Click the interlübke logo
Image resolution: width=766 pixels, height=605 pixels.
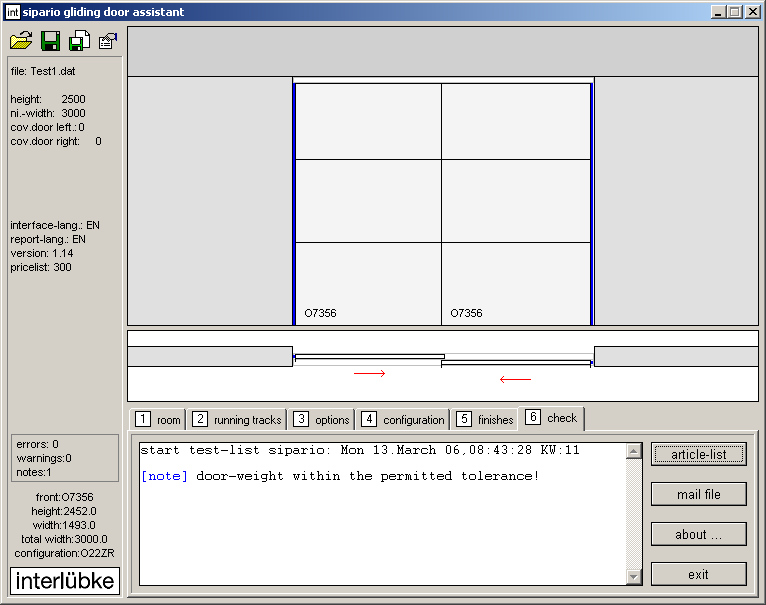click(65, 581)
